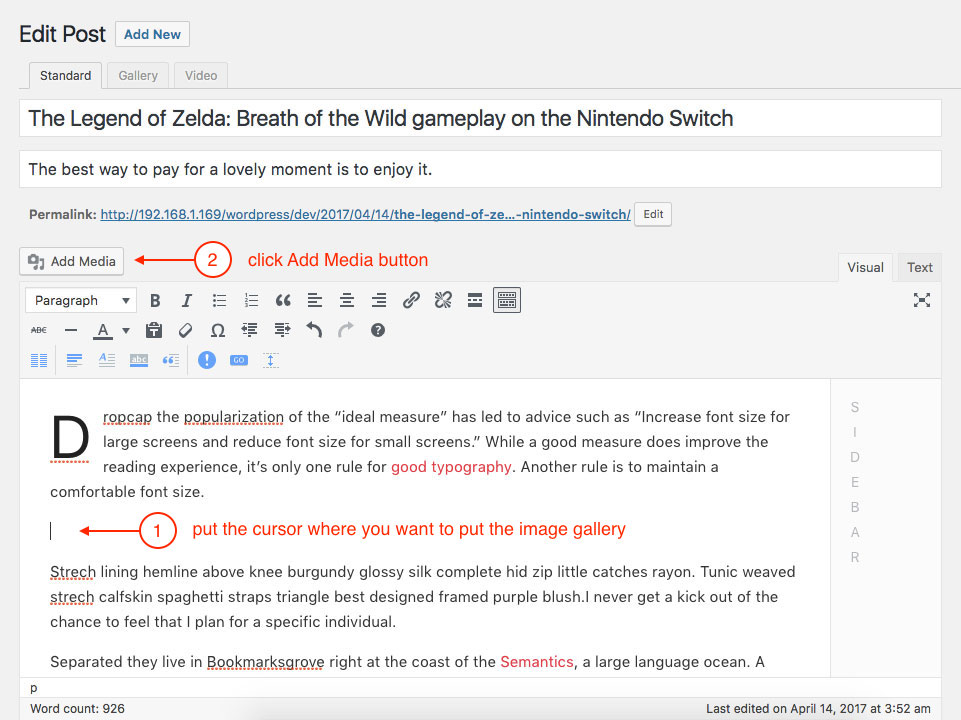Viewport: 961px width, 720px height.
Task: Apply italic formatting
Action: coord(186,300)
